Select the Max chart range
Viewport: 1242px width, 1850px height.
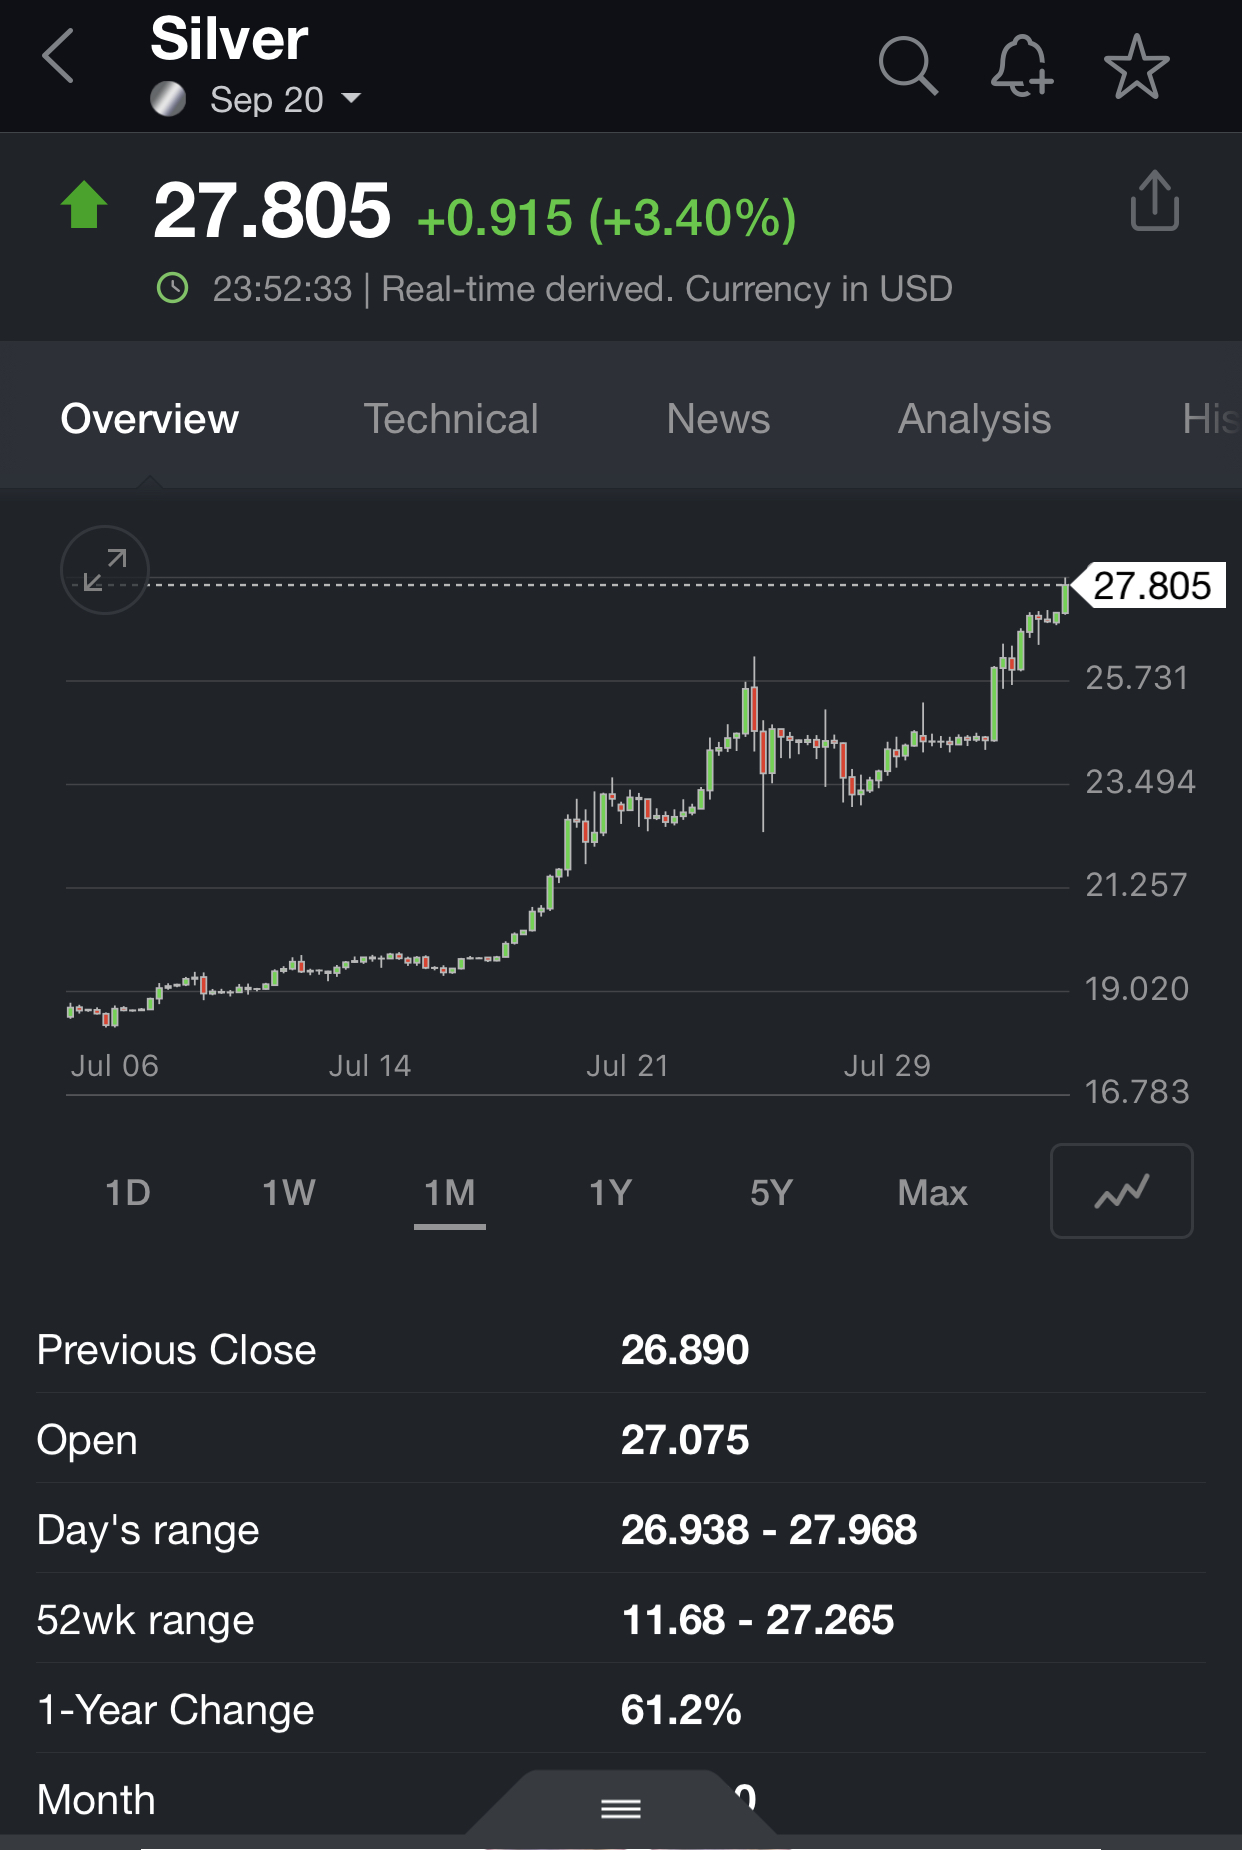tap(932, 1192)
